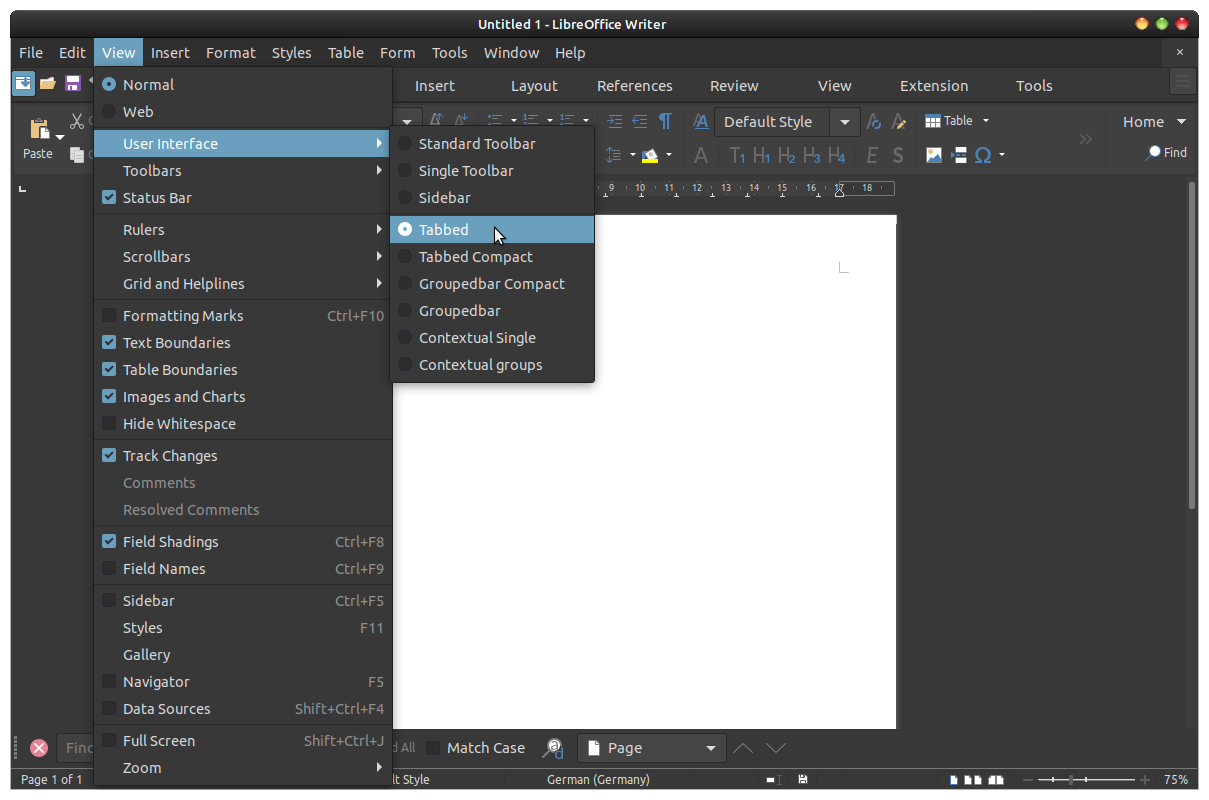Expand the Rulers submenu
The image size is (1209, 800).
coord(243,230)
